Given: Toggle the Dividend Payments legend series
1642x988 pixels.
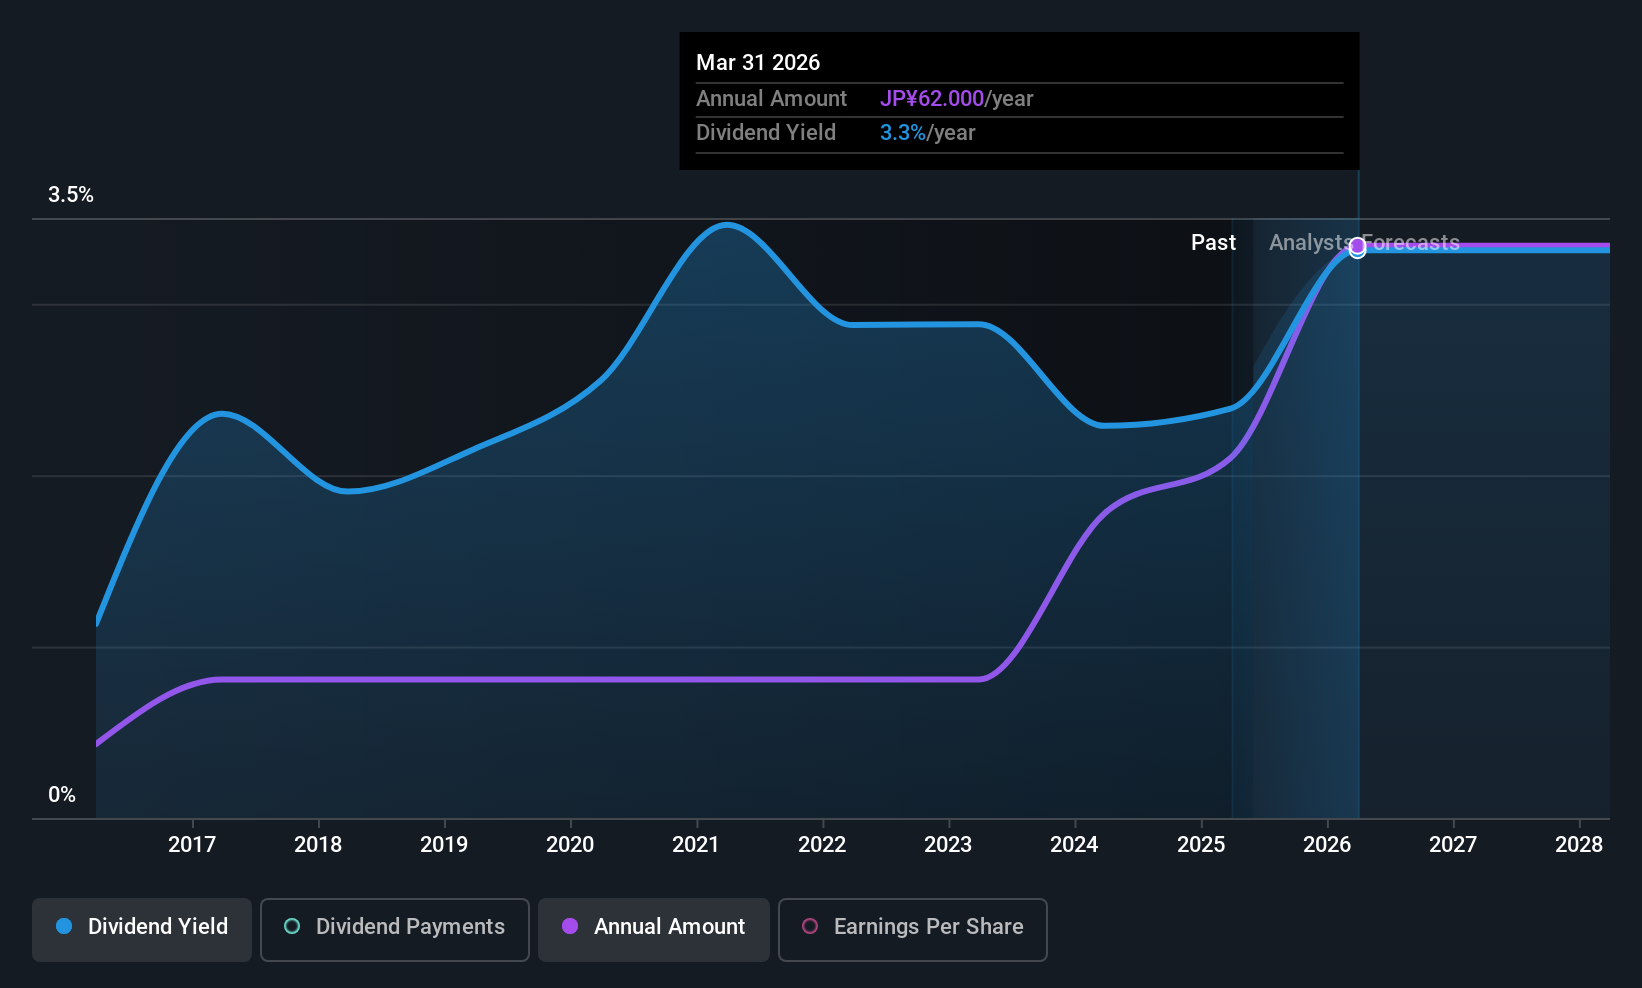Looking at the screenshot, I should pyautogui.click(x=395, y=930).
